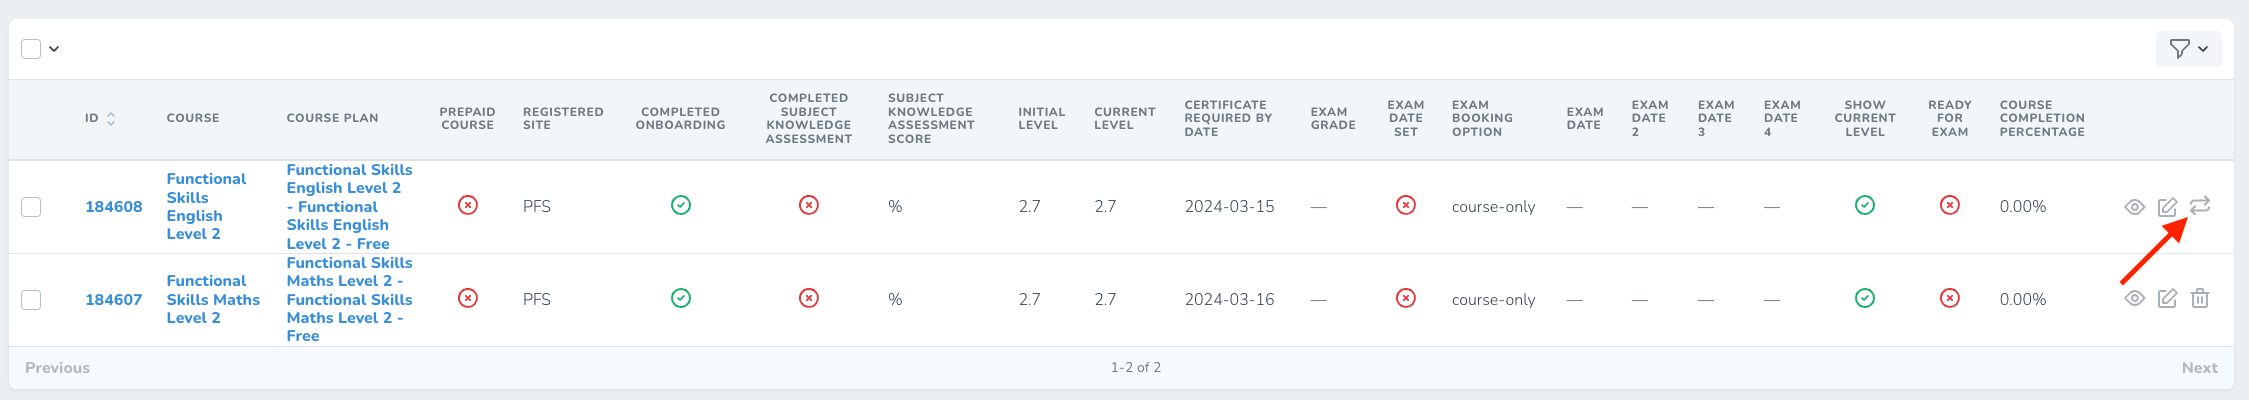The height and width of the screenshot is (400, 2249).
Task: Open the Maths Level 2 Free course plan
Action: tap(349, 299)
